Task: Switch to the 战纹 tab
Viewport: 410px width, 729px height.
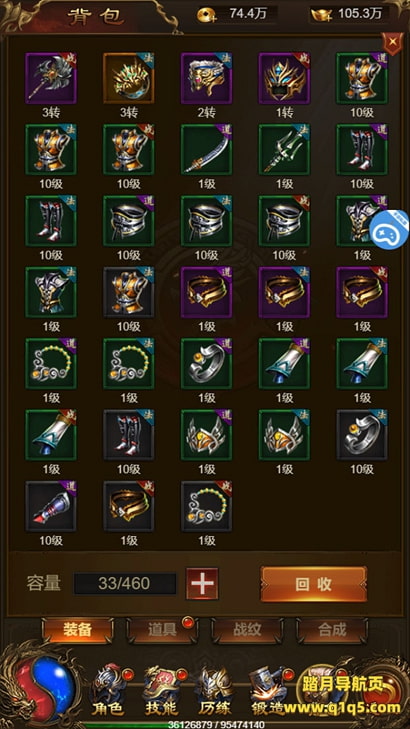Action: [x=247, y=630]
